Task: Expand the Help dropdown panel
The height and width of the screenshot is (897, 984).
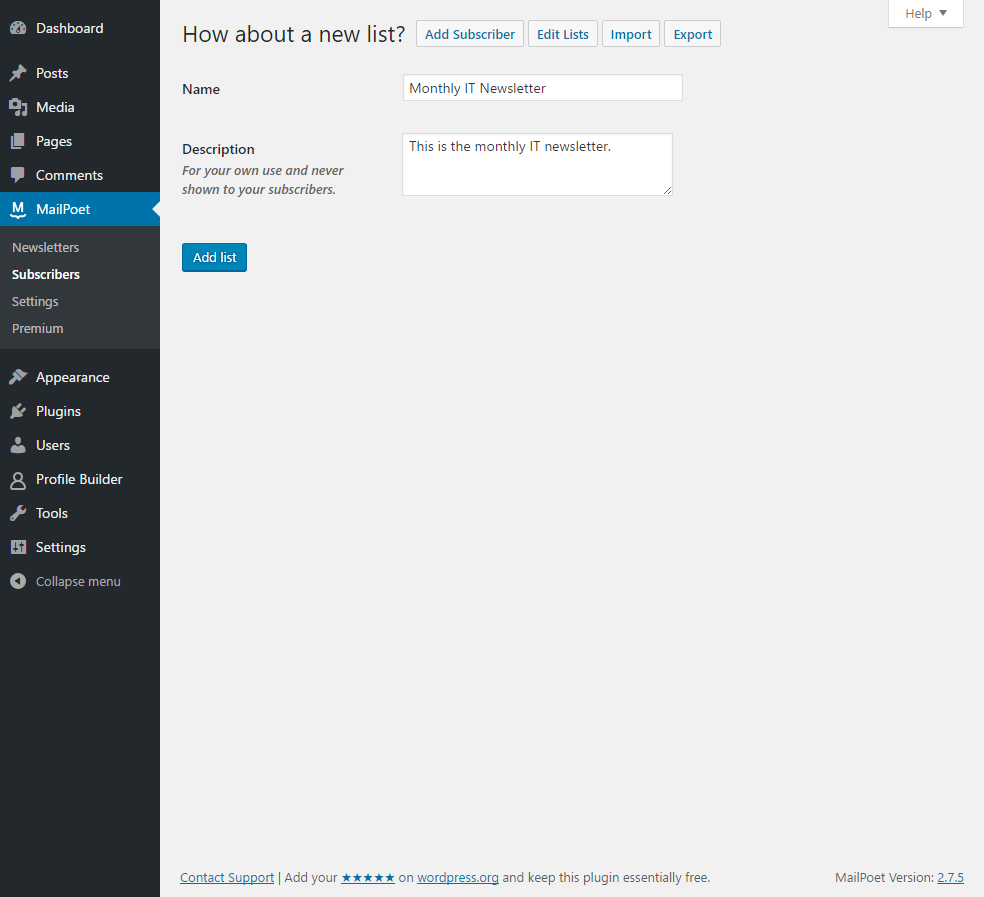Action: pyautogui.click(x=925, y=14)
